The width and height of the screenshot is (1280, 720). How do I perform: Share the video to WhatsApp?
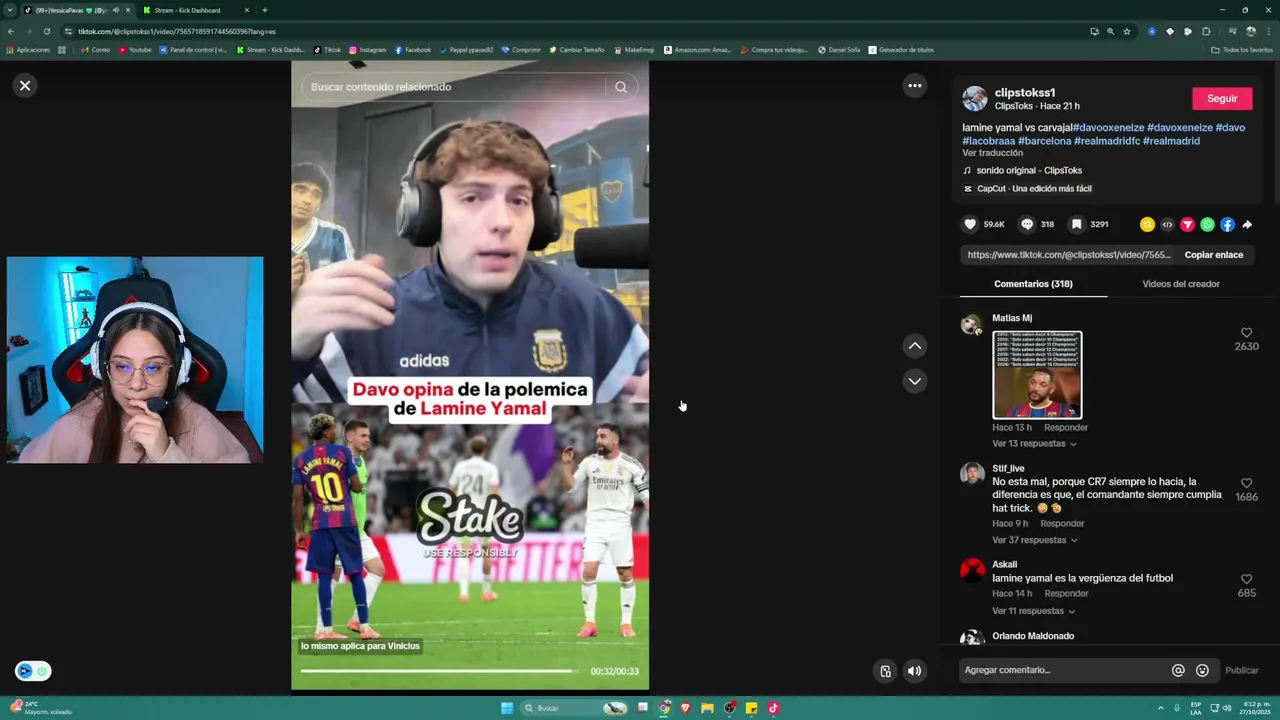click(x=1207, y=225)
